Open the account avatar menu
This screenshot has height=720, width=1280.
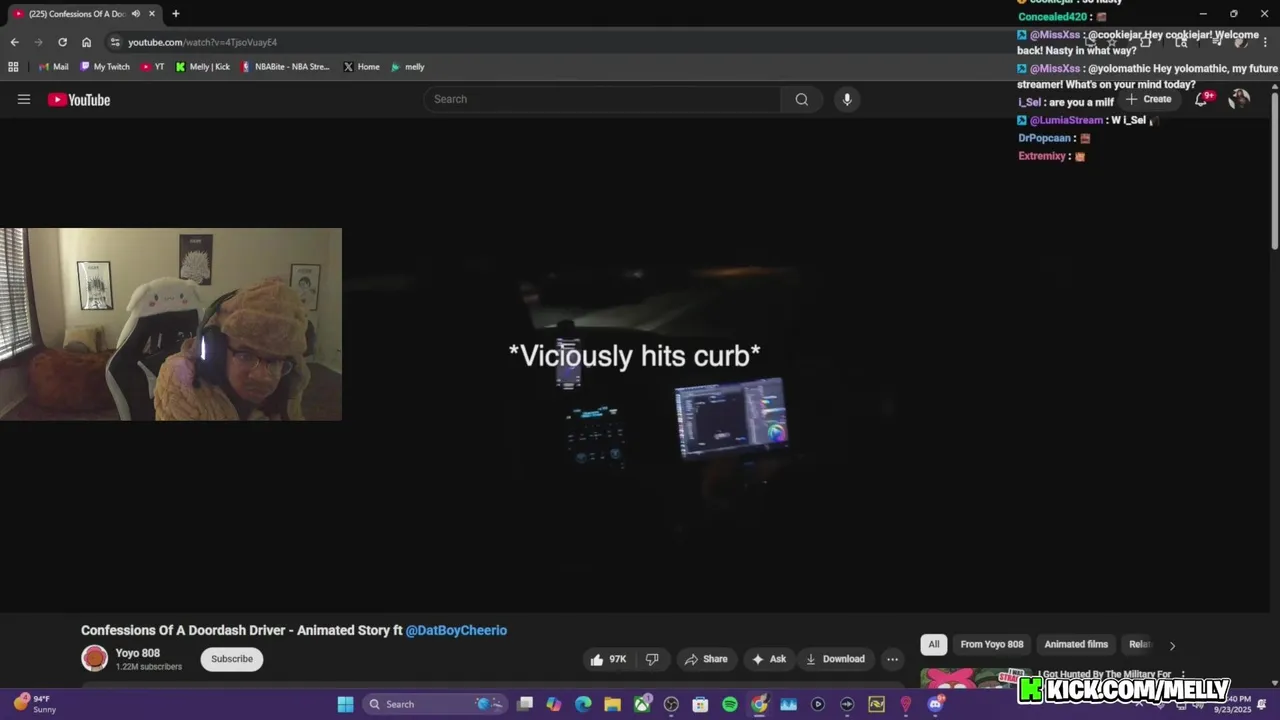point(1239,98)
